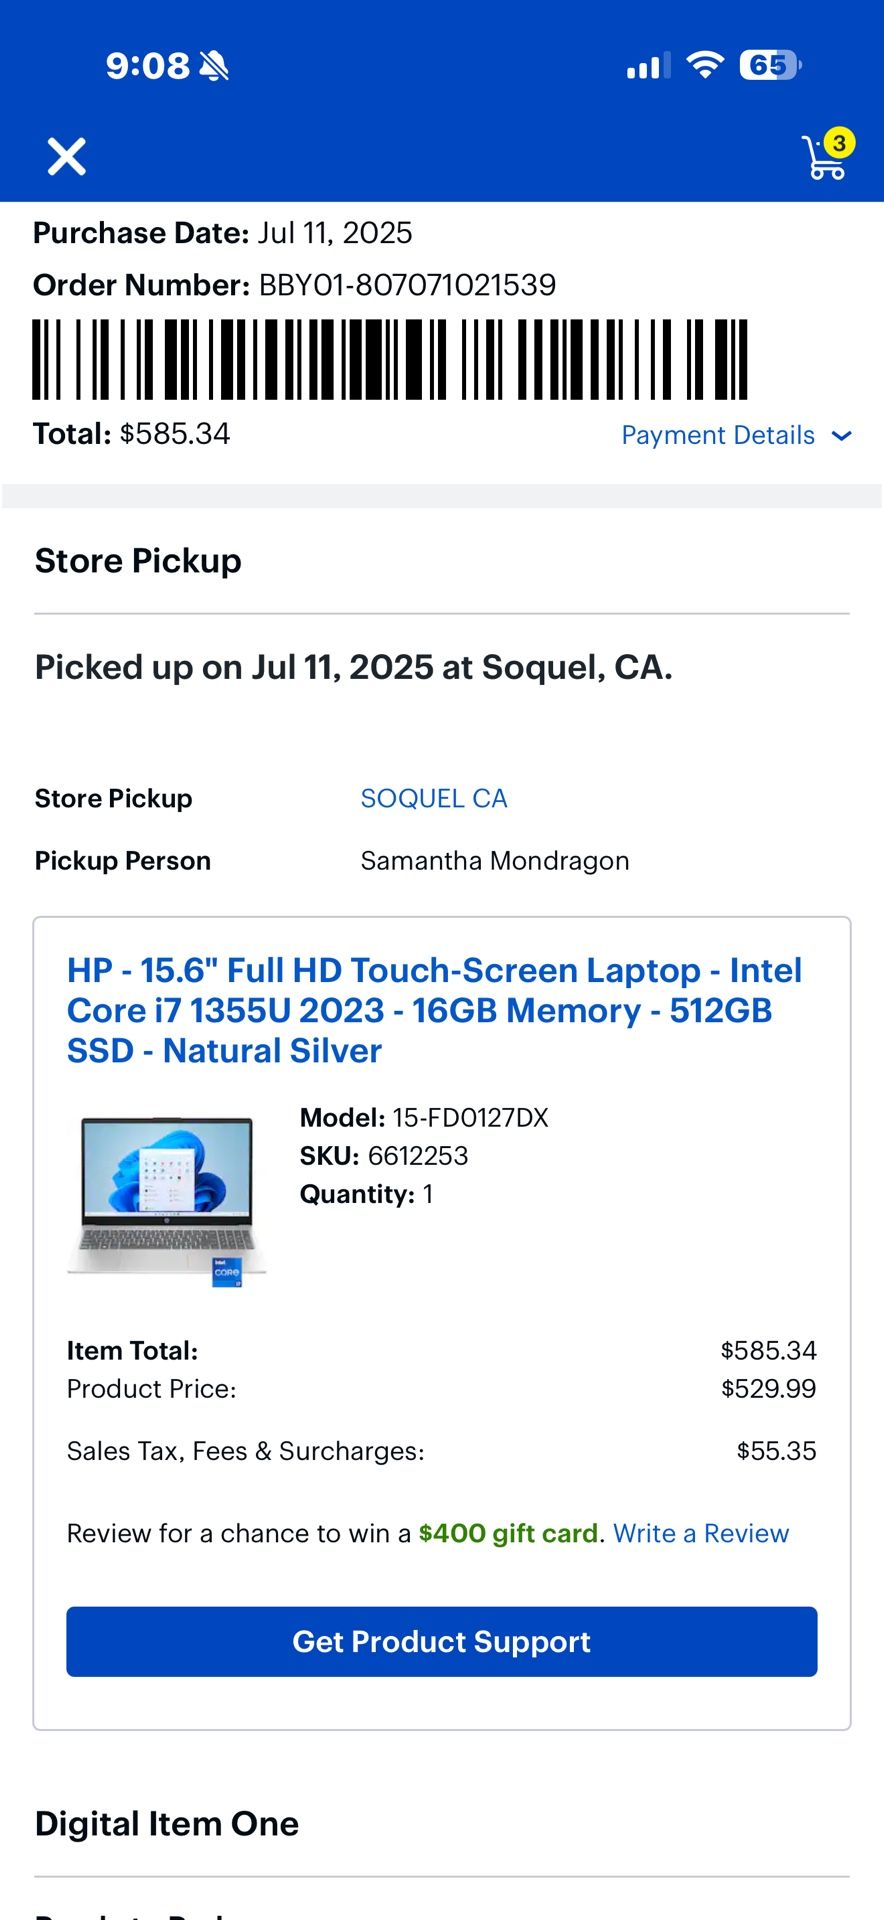The image size is (884, 1920).
Task: Close the order details screen
Action: (66, 157)
